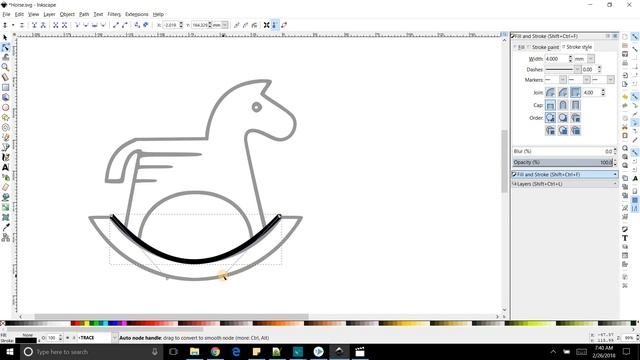
Task: Make selected nodes smooth
Action: [86, 25]
